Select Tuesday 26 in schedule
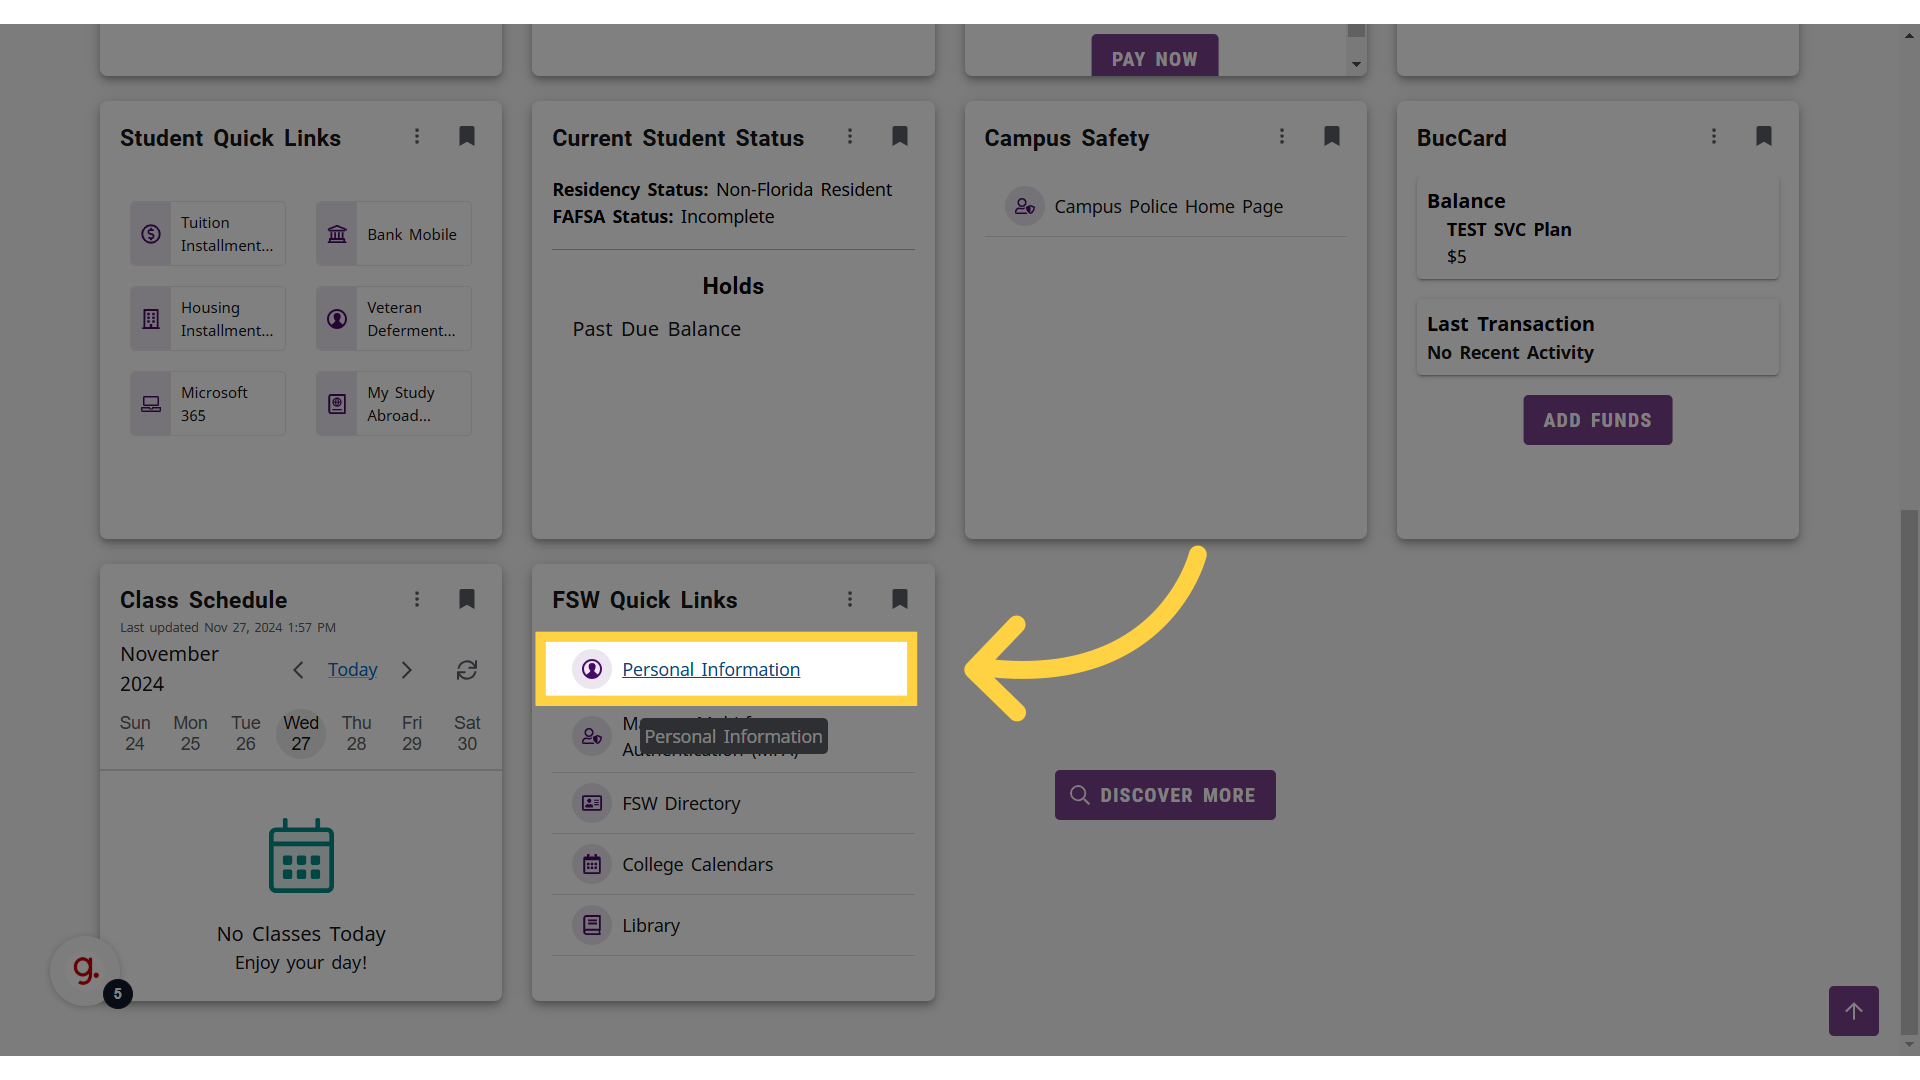Viewport: 1920px width, 1080px height. click(x=246, y=733)
